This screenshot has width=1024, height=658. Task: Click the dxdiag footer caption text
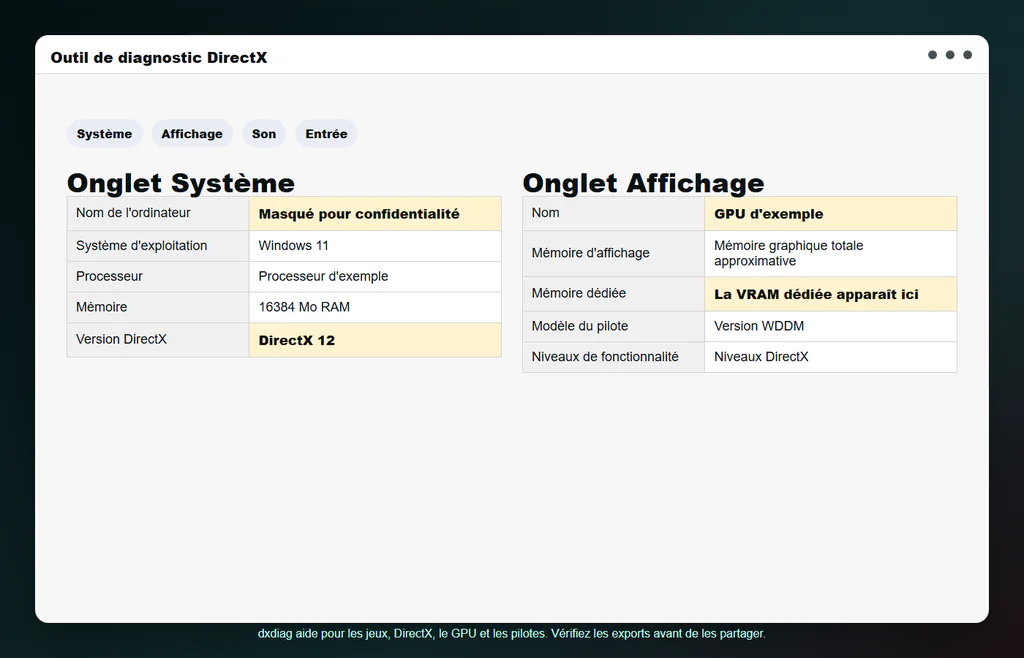coord(511,634)
